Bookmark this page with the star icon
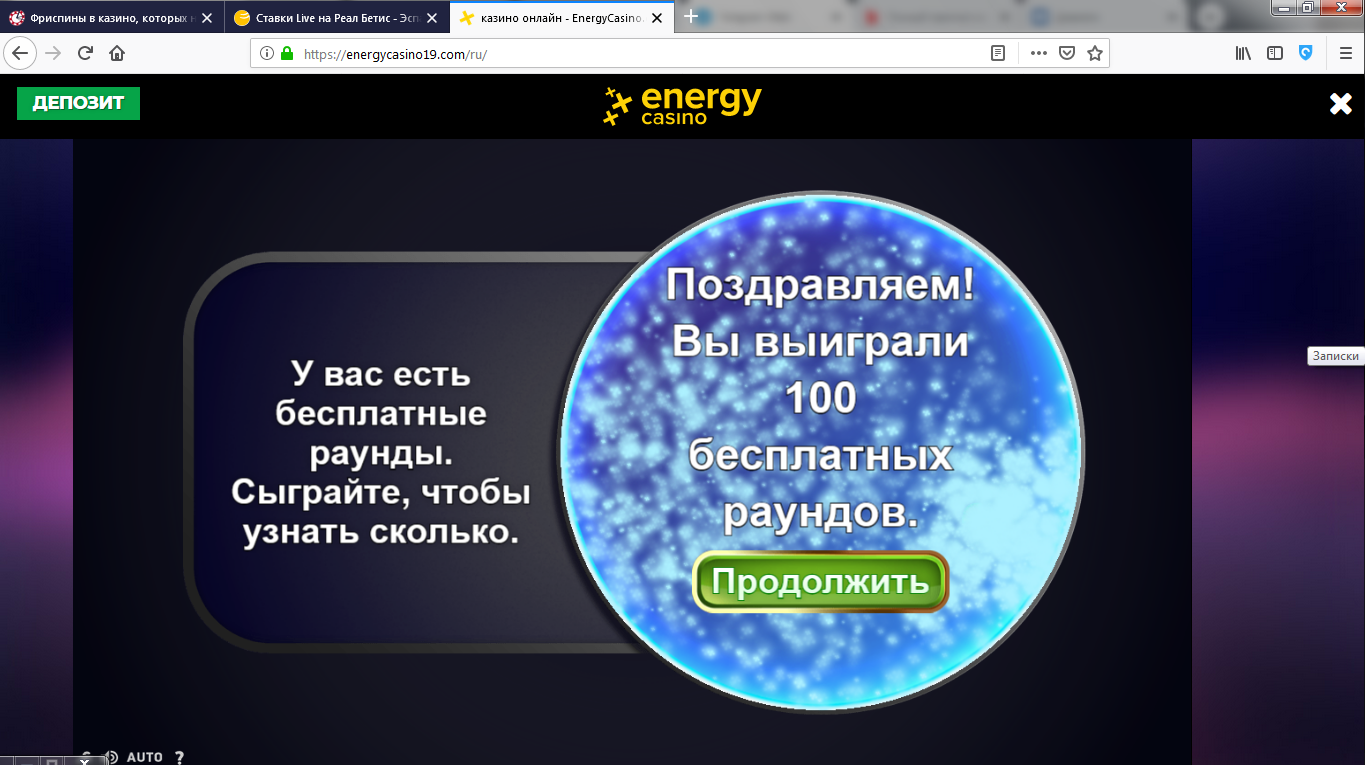 pos(1094,53)
